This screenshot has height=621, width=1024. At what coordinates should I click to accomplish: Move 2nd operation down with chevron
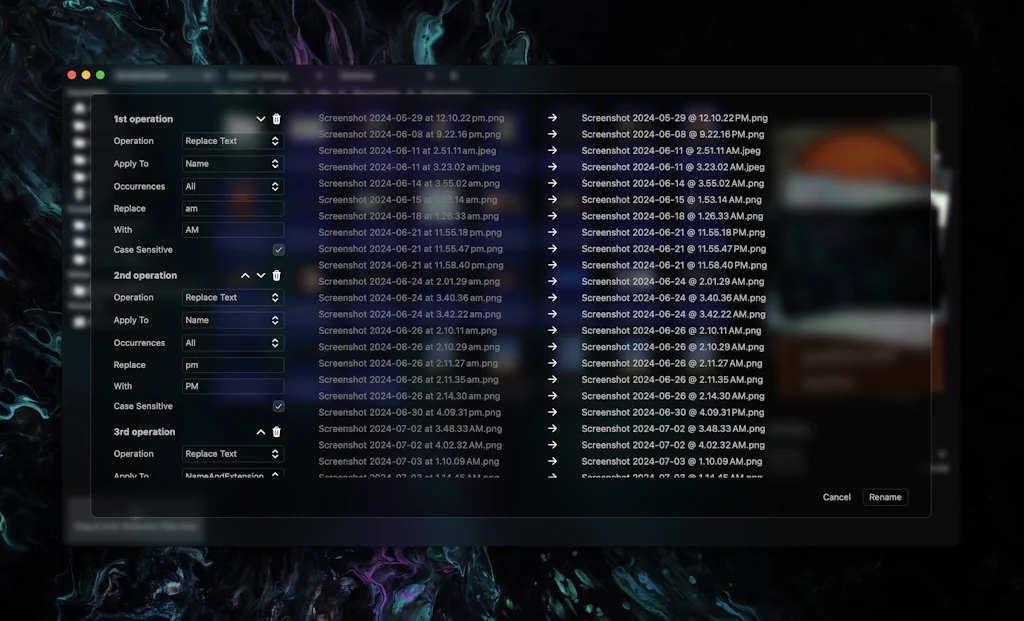click(261, 276)
